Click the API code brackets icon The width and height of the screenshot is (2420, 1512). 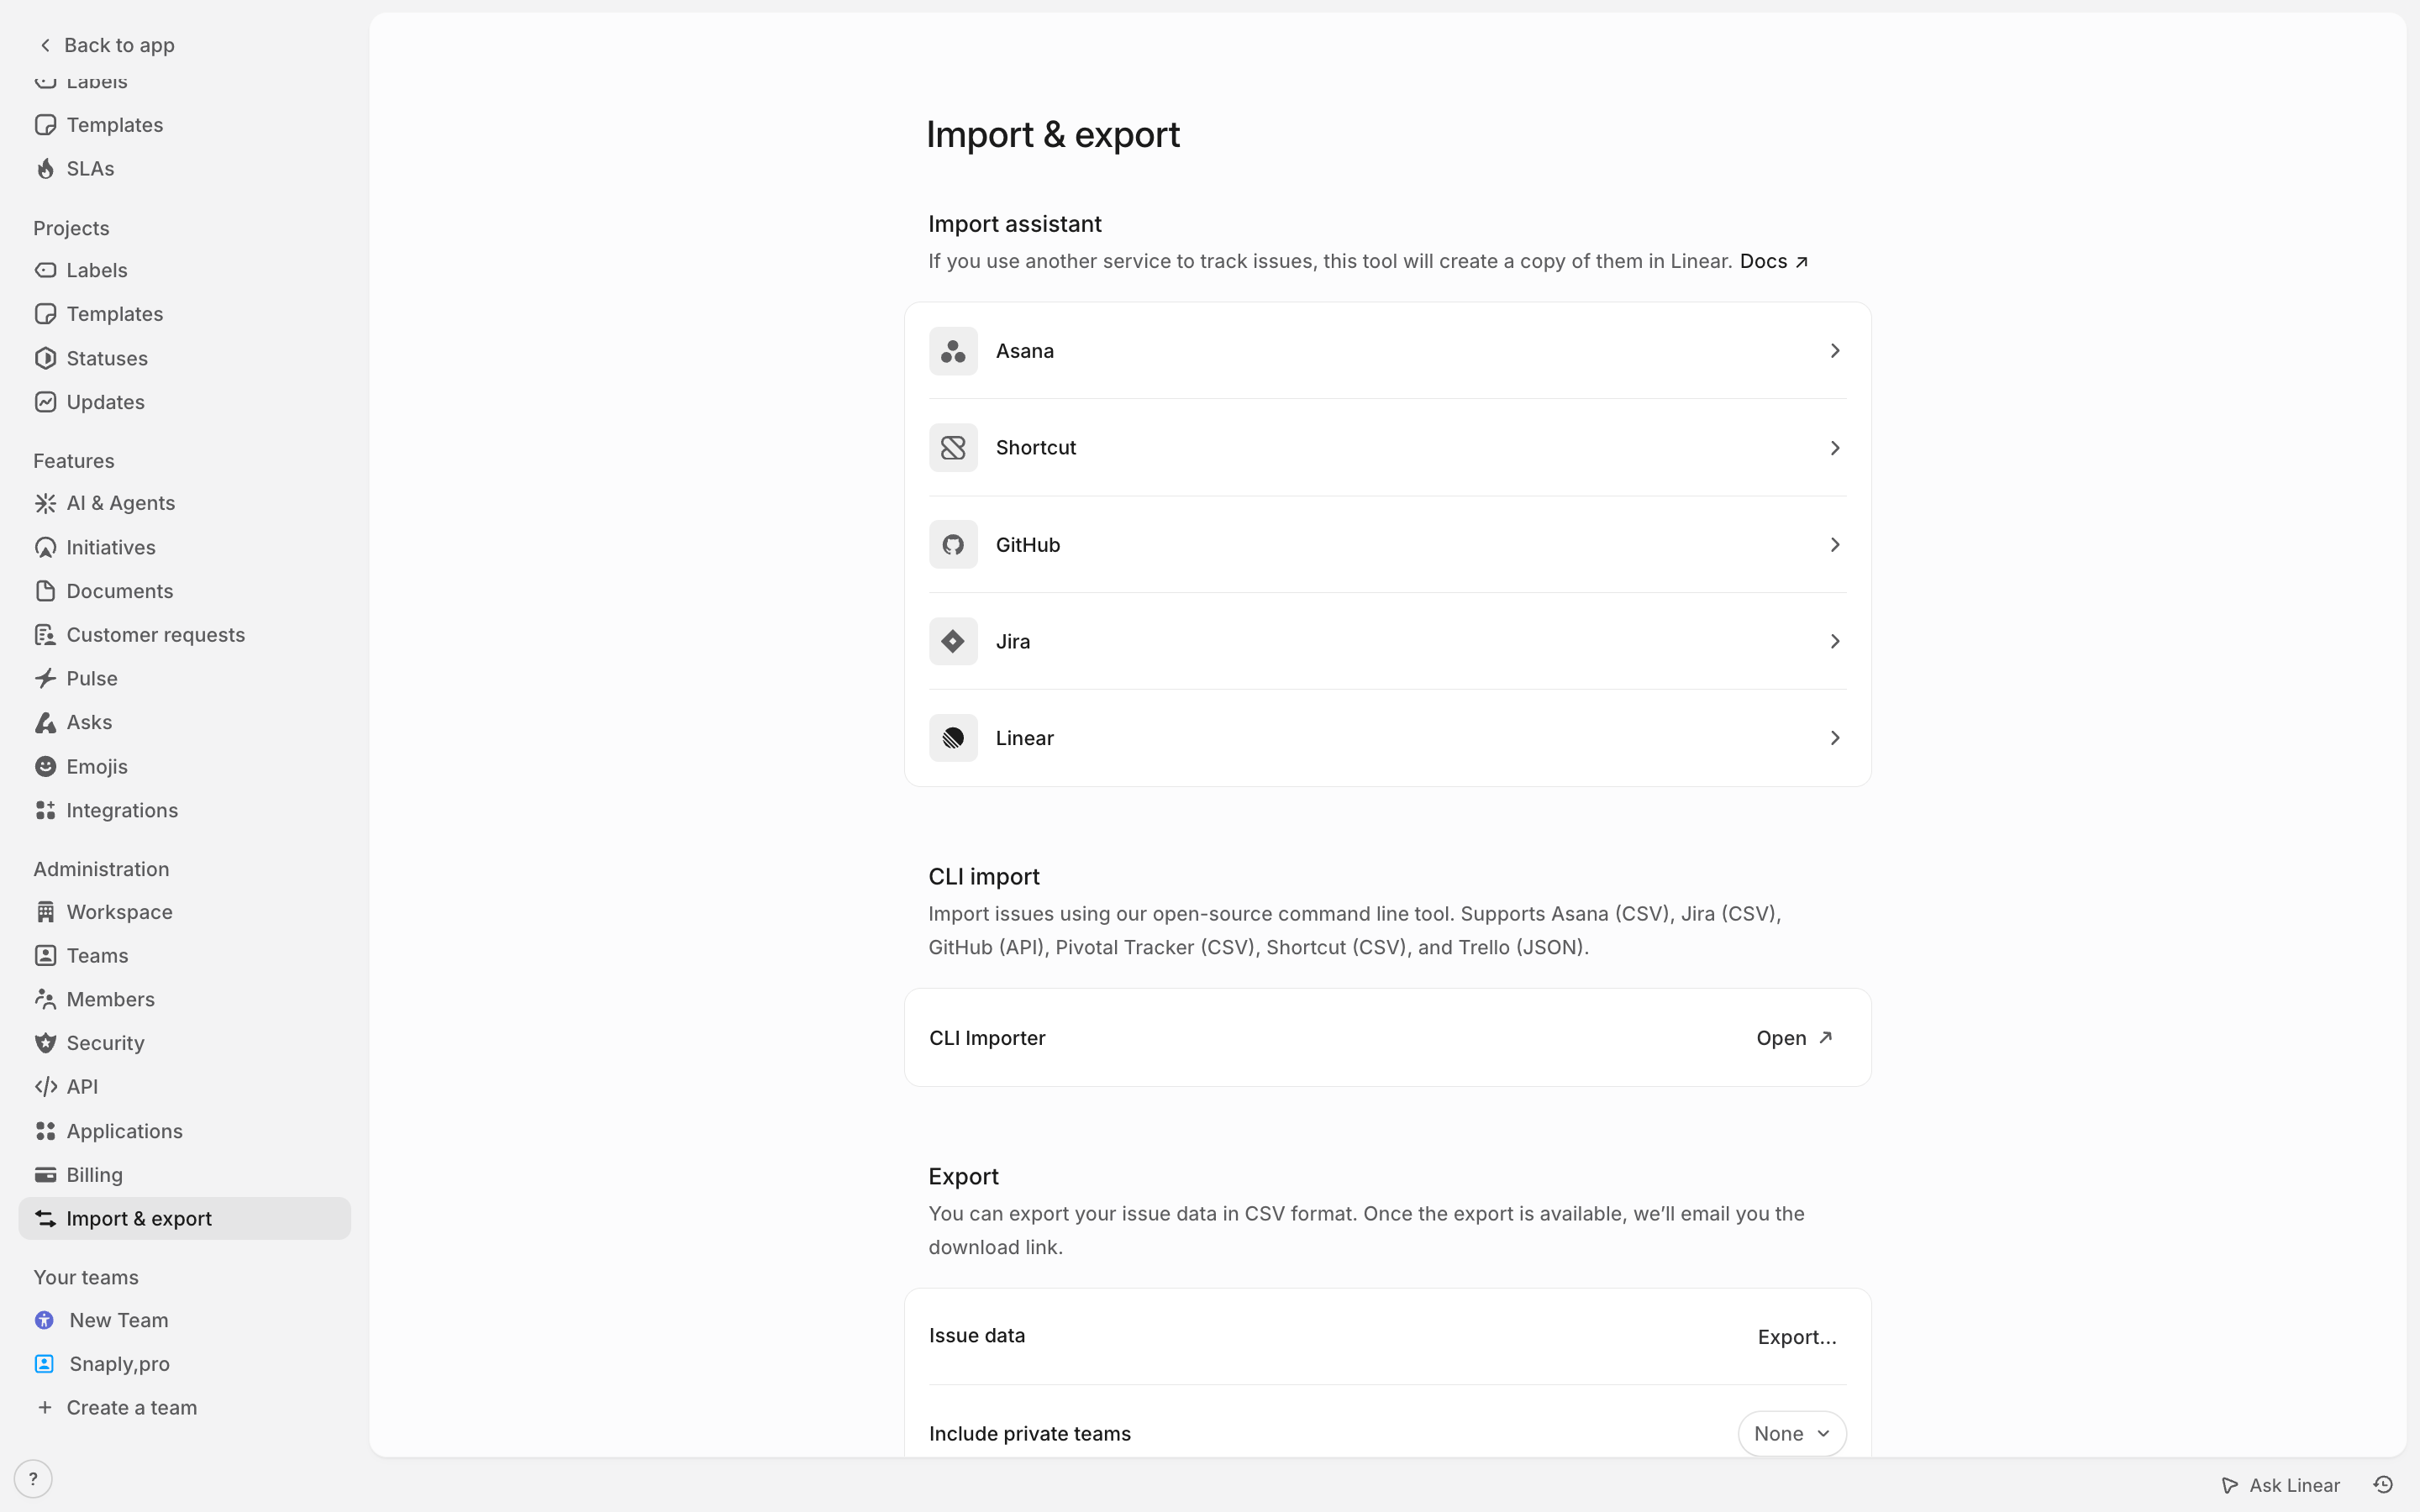(45, 1087)
